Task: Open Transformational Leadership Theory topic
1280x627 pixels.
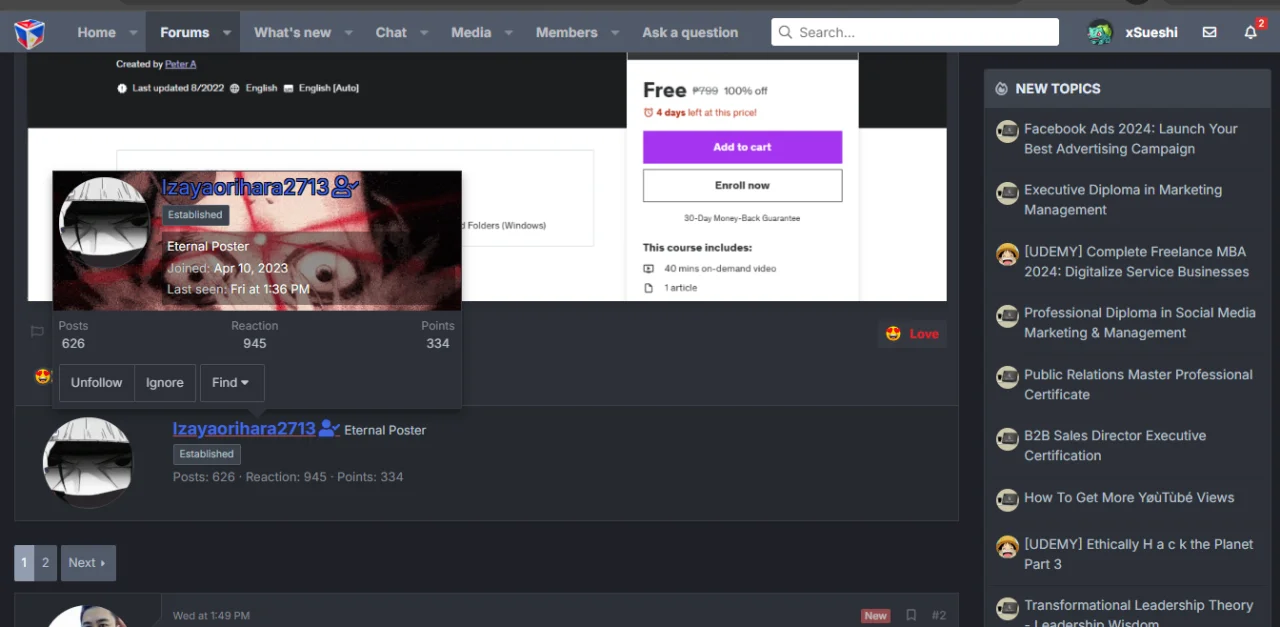Action: click(x=1138, y=612)
